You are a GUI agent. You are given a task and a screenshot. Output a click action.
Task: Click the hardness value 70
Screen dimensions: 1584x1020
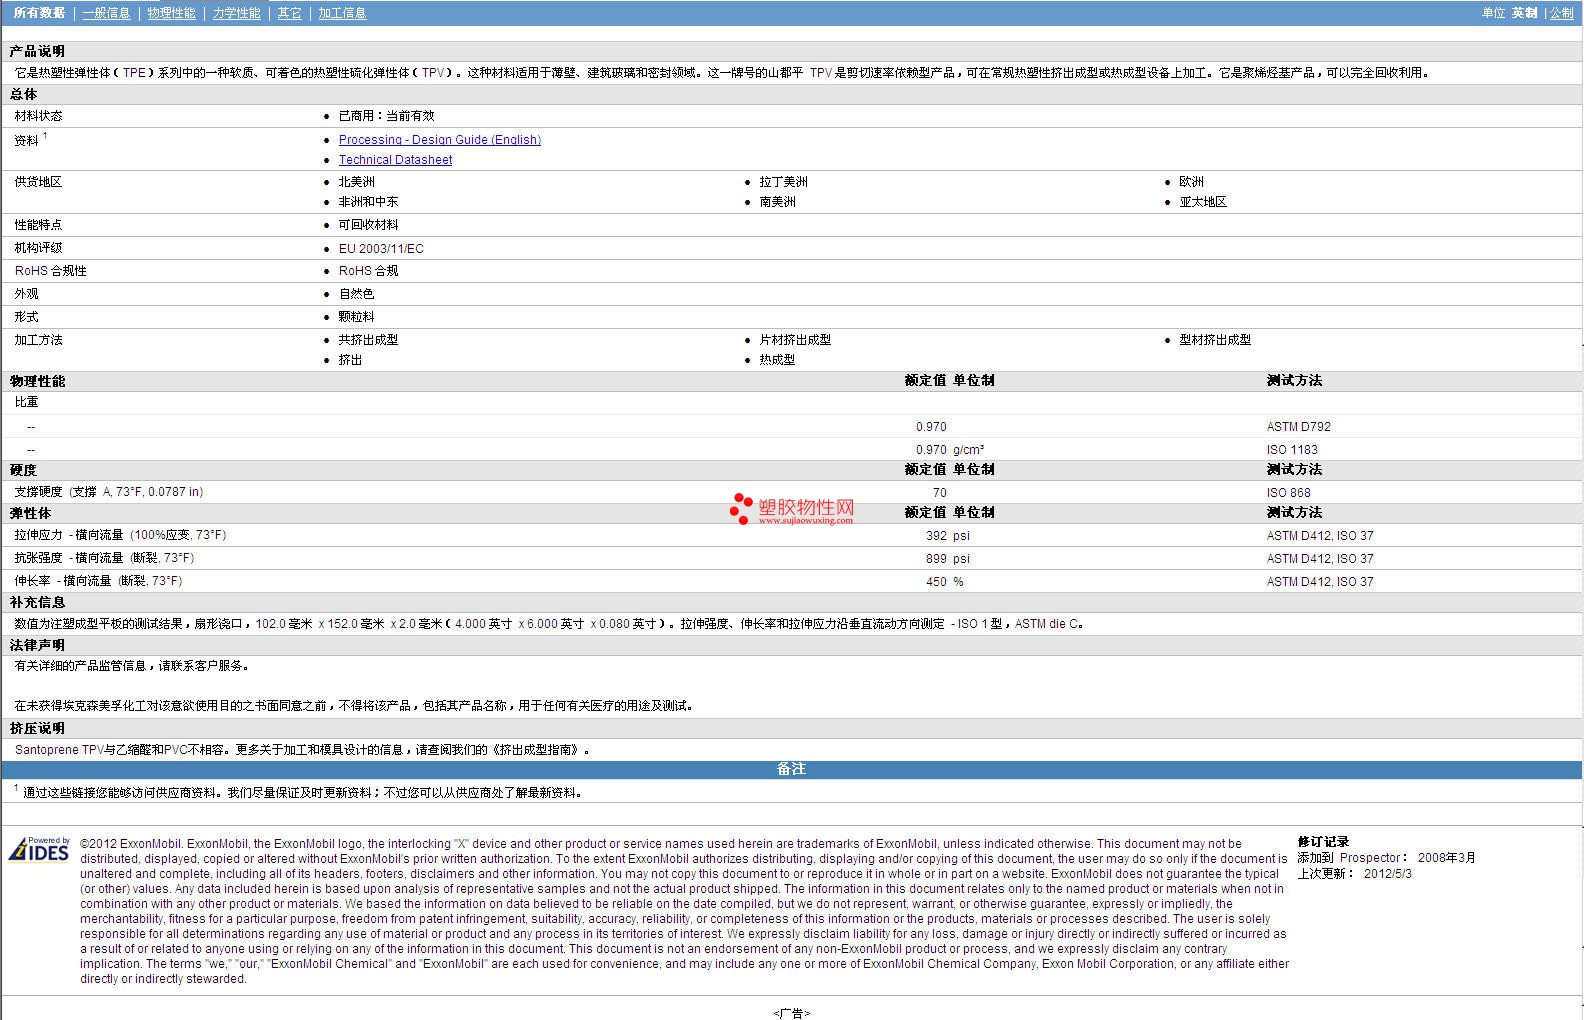(x=939, y=493)
